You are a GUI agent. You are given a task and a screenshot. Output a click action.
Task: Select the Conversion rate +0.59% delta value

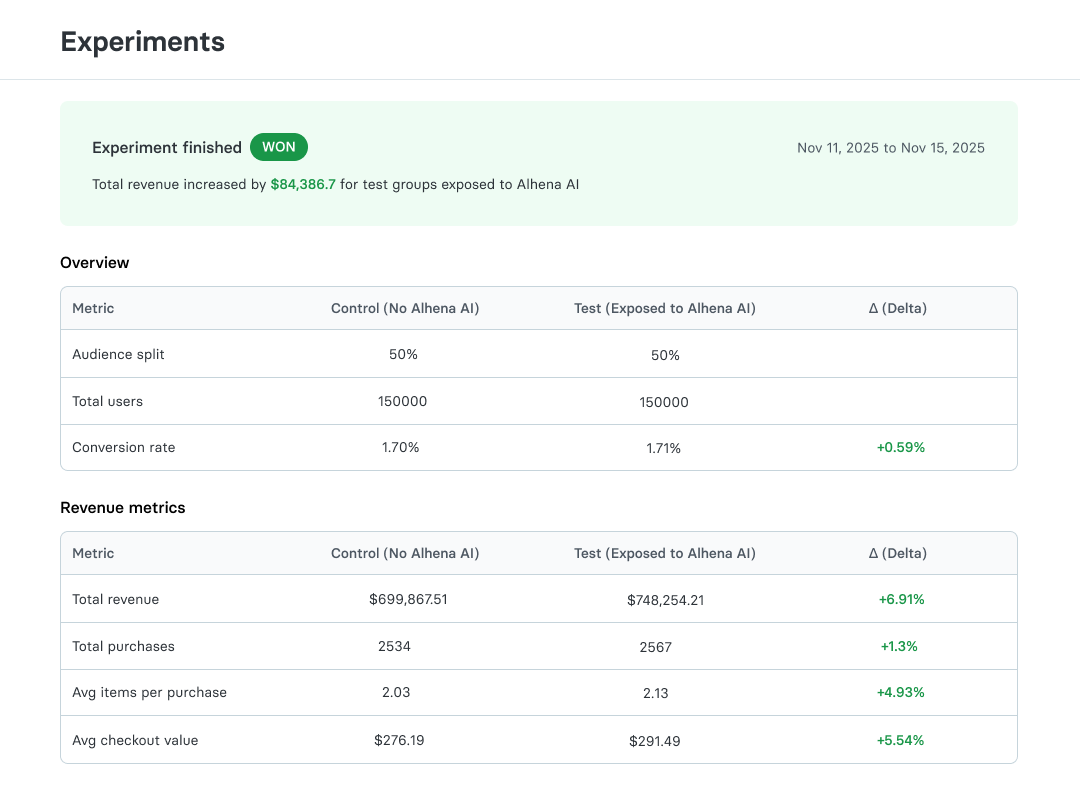[900, 447]
